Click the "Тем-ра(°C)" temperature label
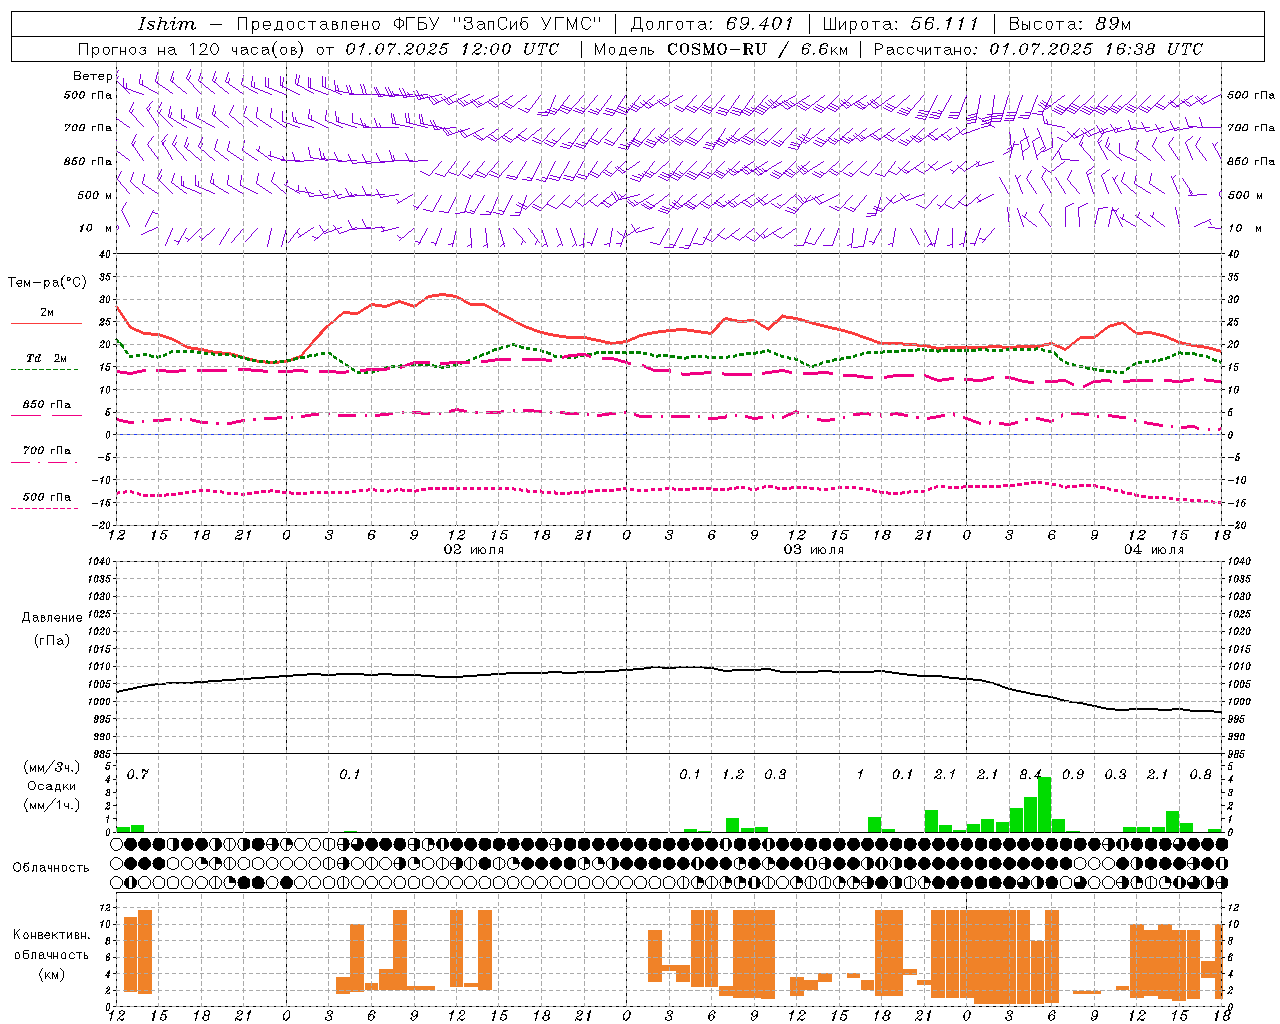The height and width of the screenshot is (1024, 1280). [x=47, y=283]
